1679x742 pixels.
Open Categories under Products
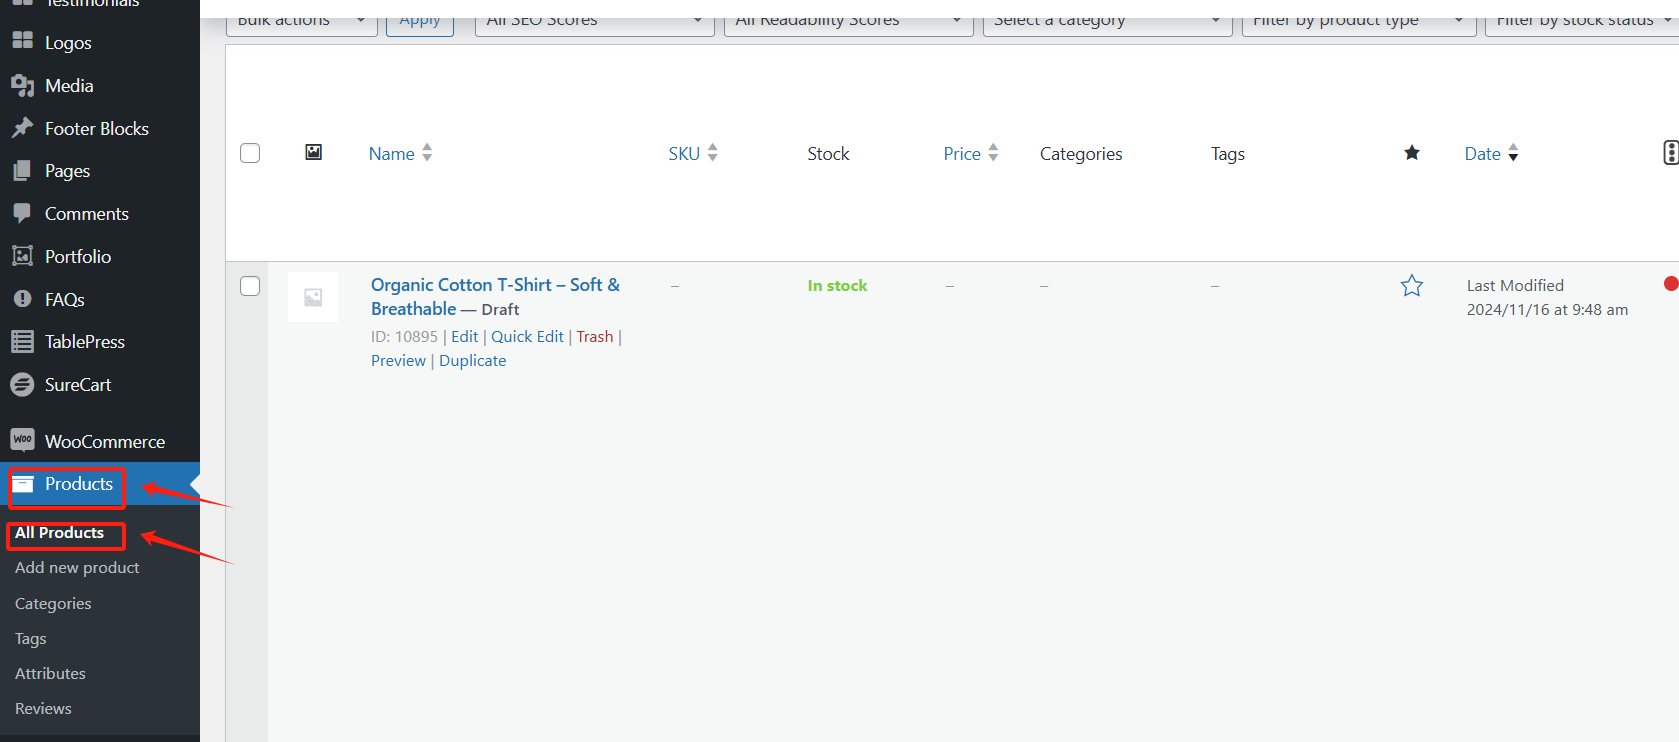pos(53,604)
